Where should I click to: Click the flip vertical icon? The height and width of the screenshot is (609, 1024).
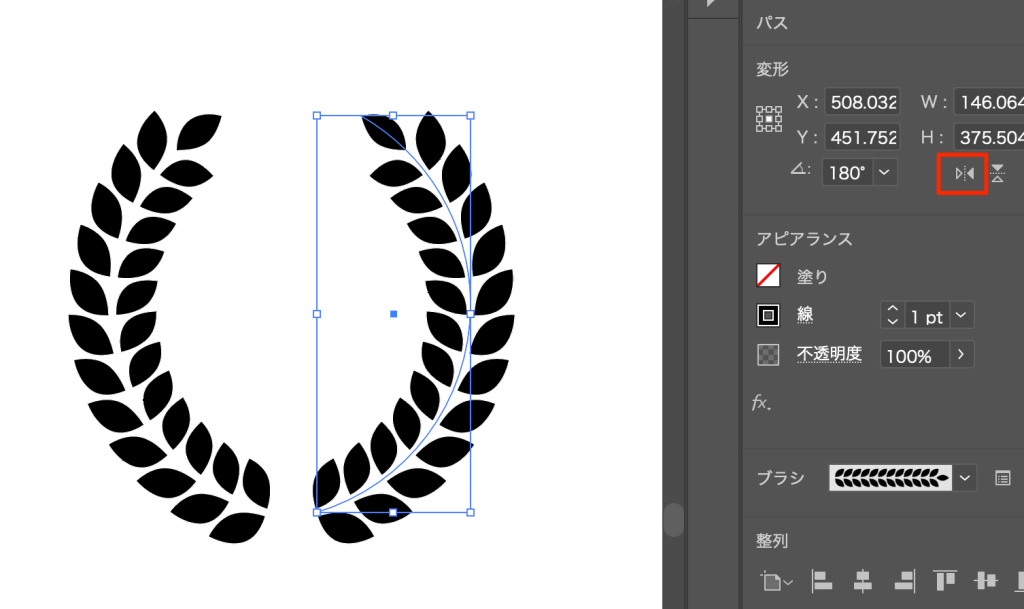(x=997, y=173)
